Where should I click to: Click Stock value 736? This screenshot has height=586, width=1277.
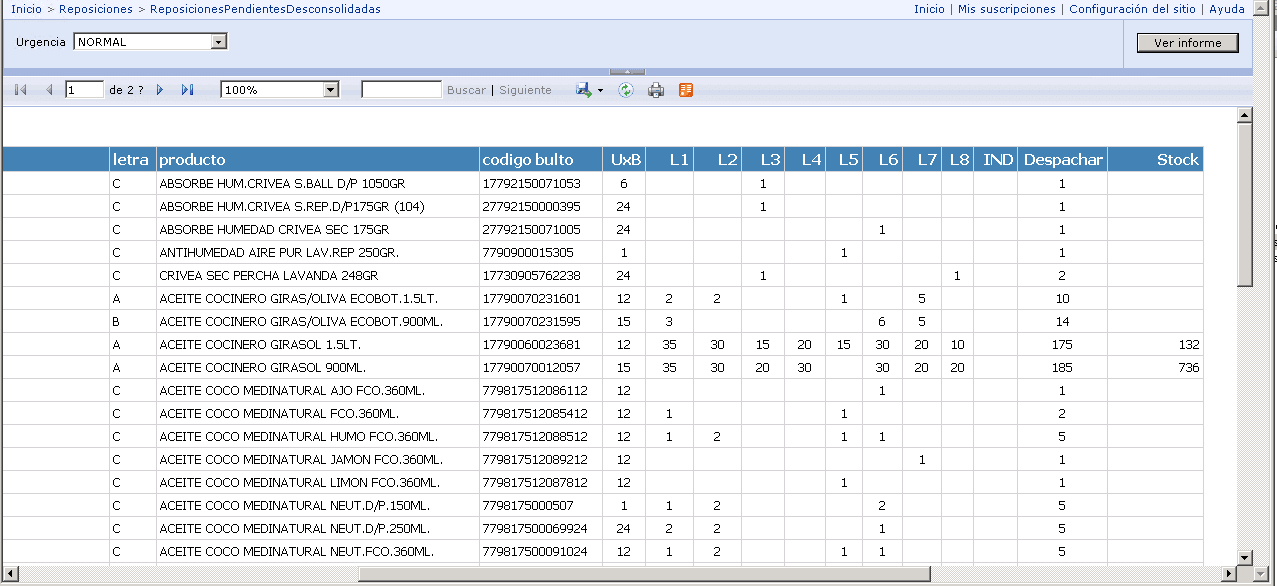coord(1189,368)
